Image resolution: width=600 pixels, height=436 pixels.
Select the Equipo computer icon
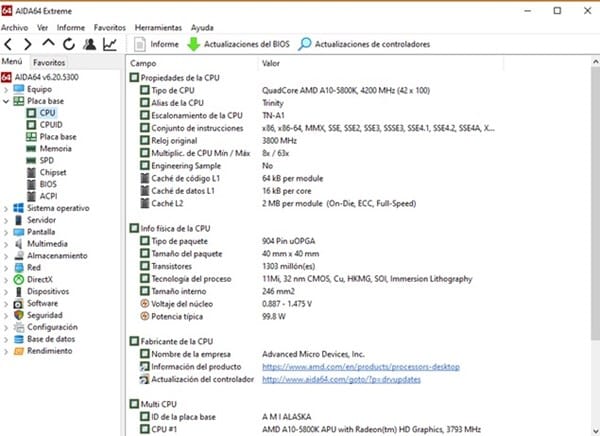coord(19,89)
